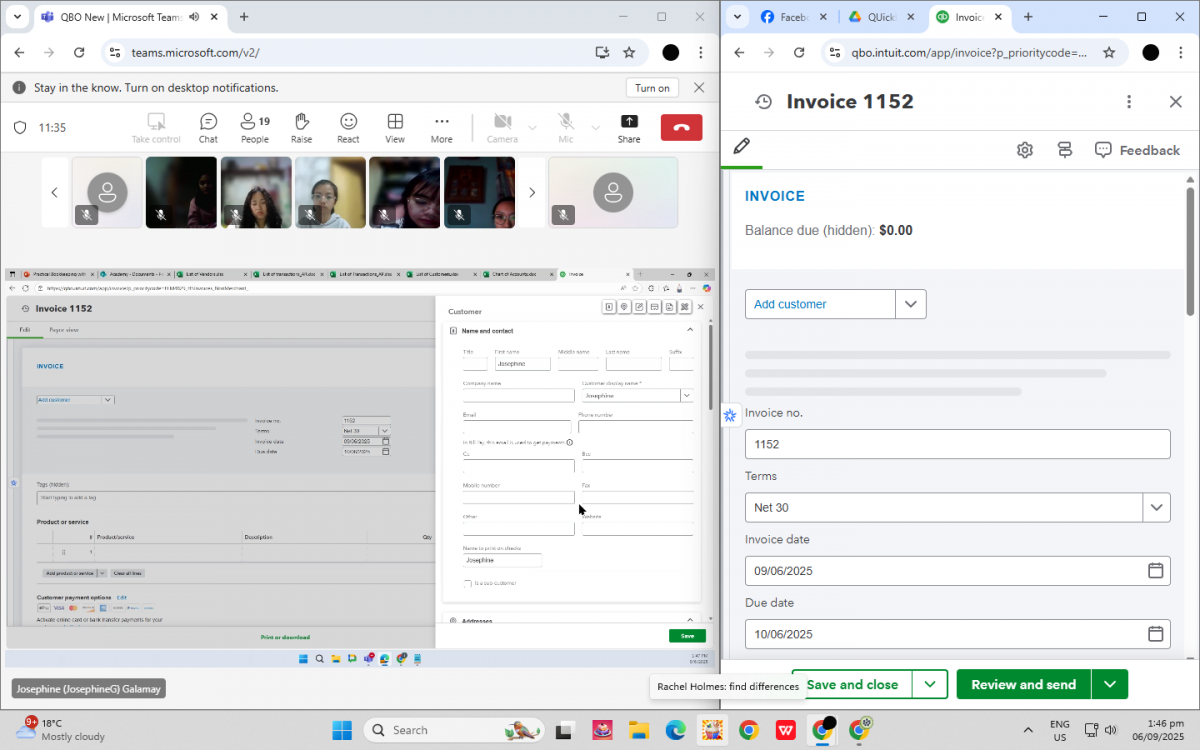The image size is (1200, 750).
Task: Open the View layout menu in Teams
Action: click(x=395, y=128)
